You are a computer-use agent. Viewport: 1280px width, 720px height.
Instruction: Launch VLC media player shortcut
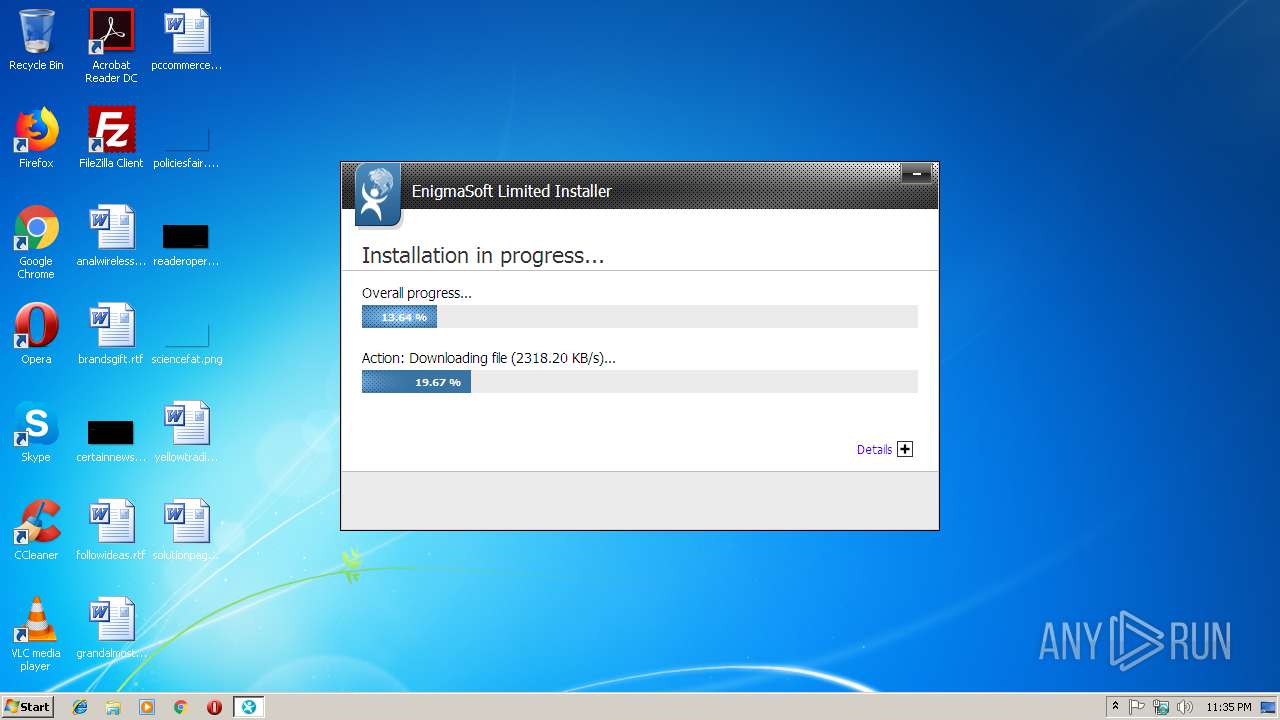point(36,634)
